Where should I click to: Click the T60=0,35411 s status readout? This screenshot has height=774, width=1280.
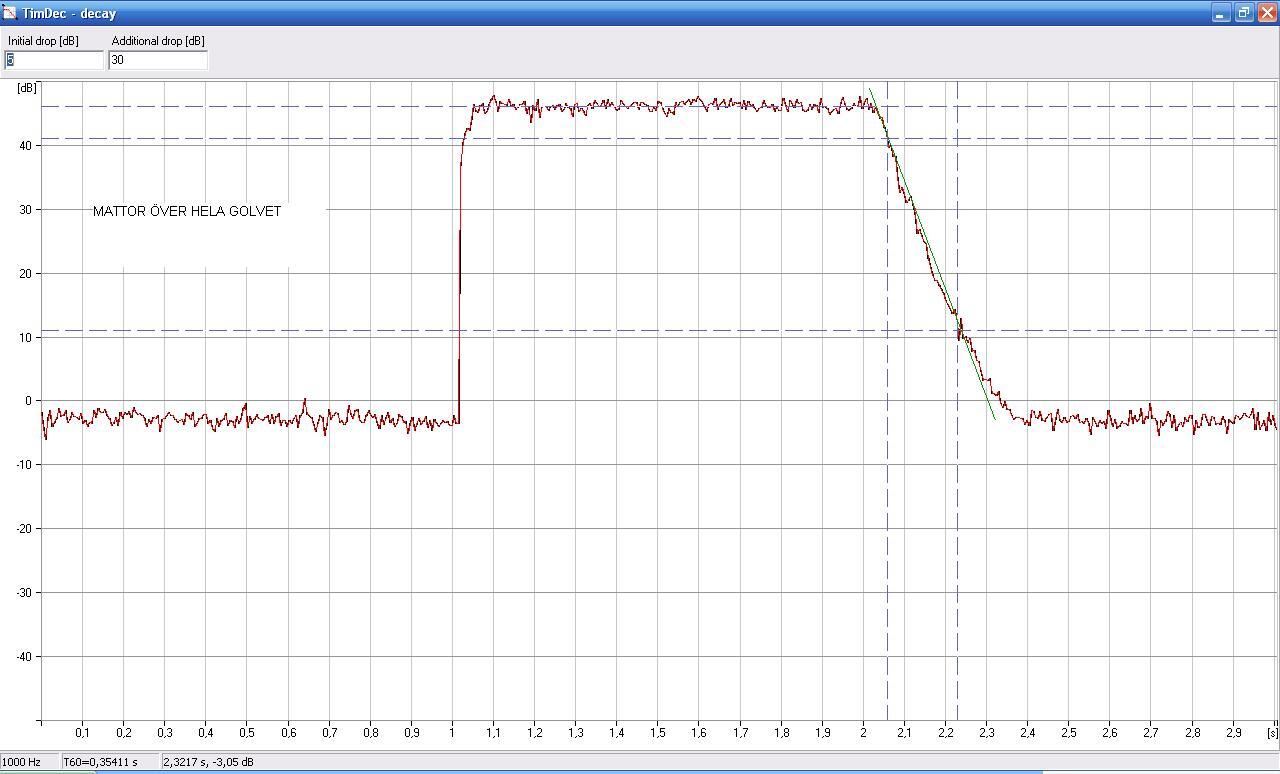tap(100, 762)
